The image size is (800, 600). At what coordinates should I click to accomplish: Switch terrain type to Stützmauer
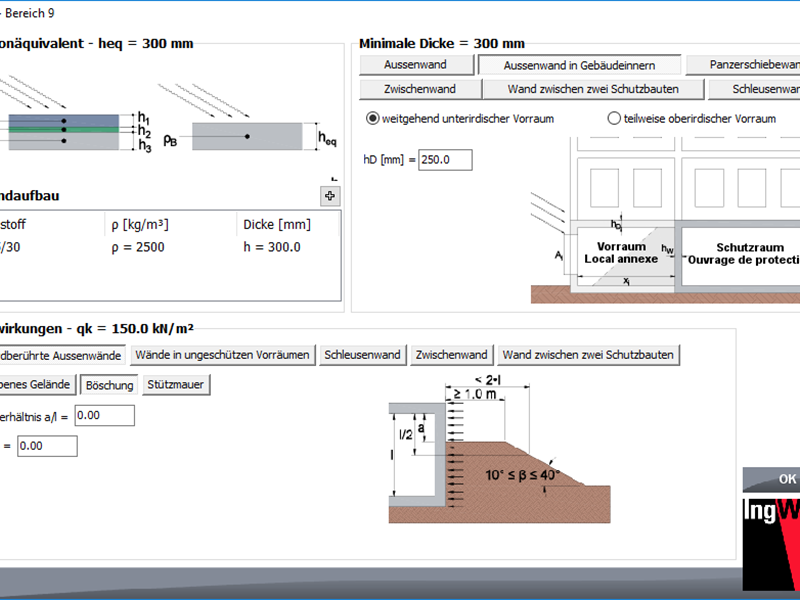pos(176,384)
